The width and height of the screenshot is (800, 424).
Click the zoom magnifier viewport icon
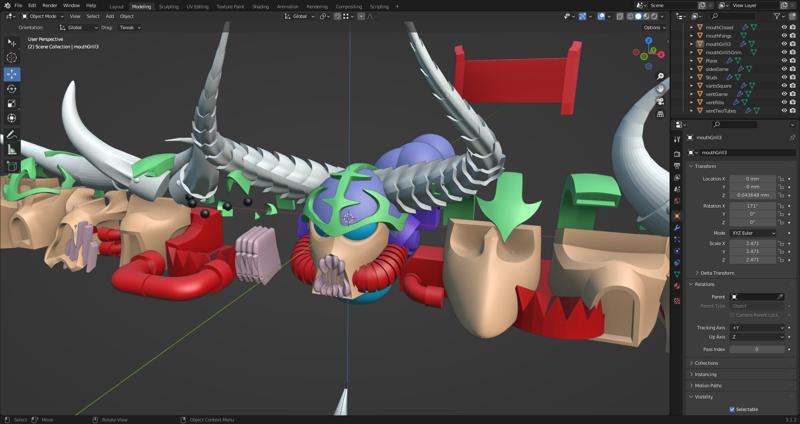tap(661, 76)
